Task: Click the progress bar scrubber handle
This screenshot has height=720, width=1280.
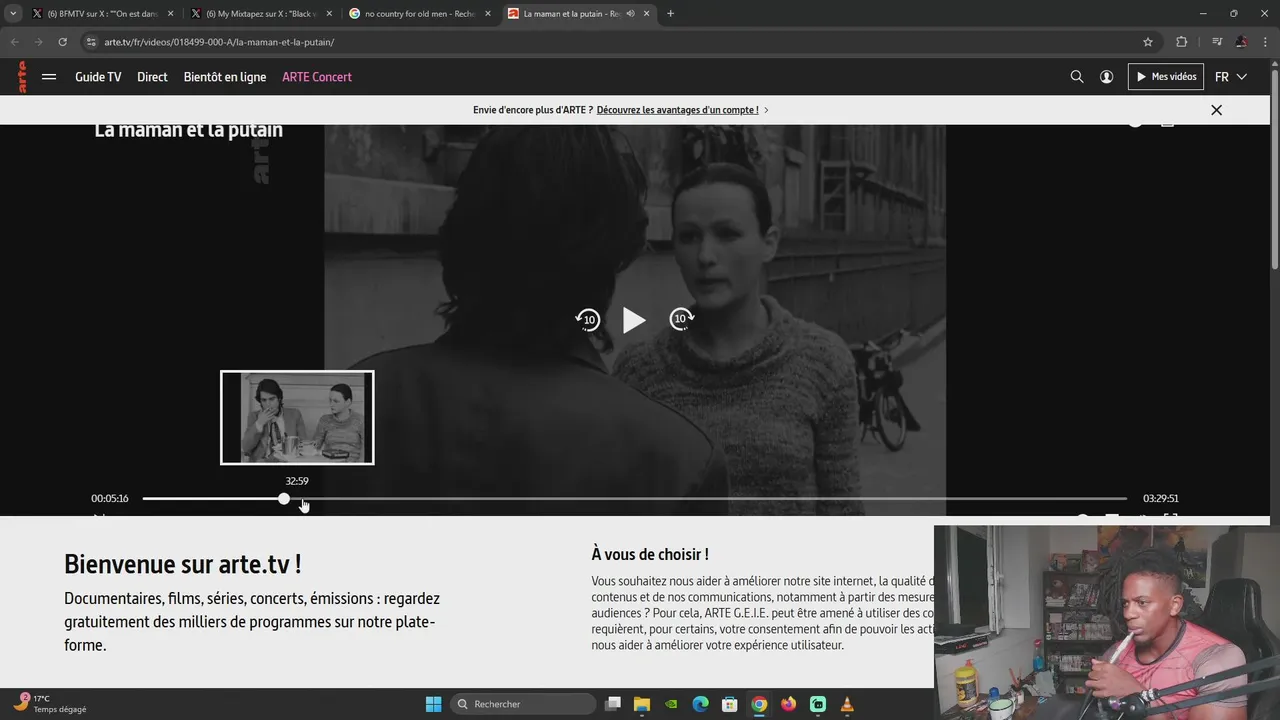Action: pyautogui.click(x=284, y=498)
